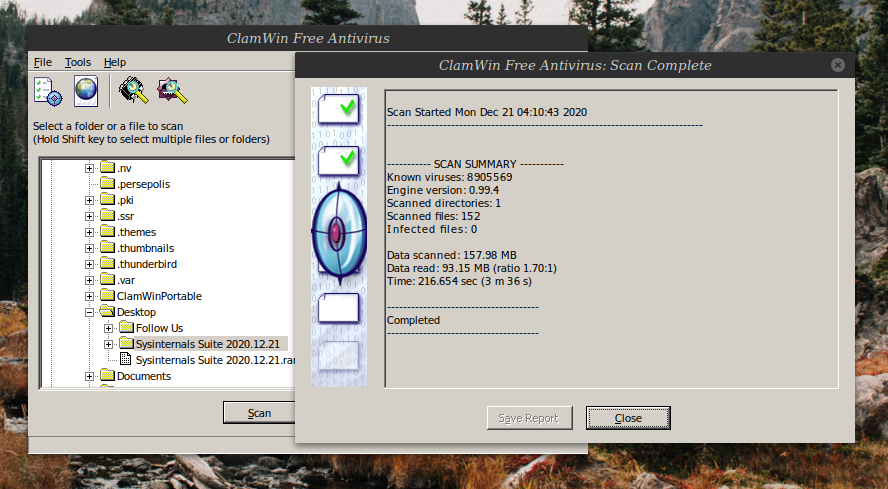Click the "Time: 216.654 sec" line
Screen dimensions: 888x489
click(459, 282)
